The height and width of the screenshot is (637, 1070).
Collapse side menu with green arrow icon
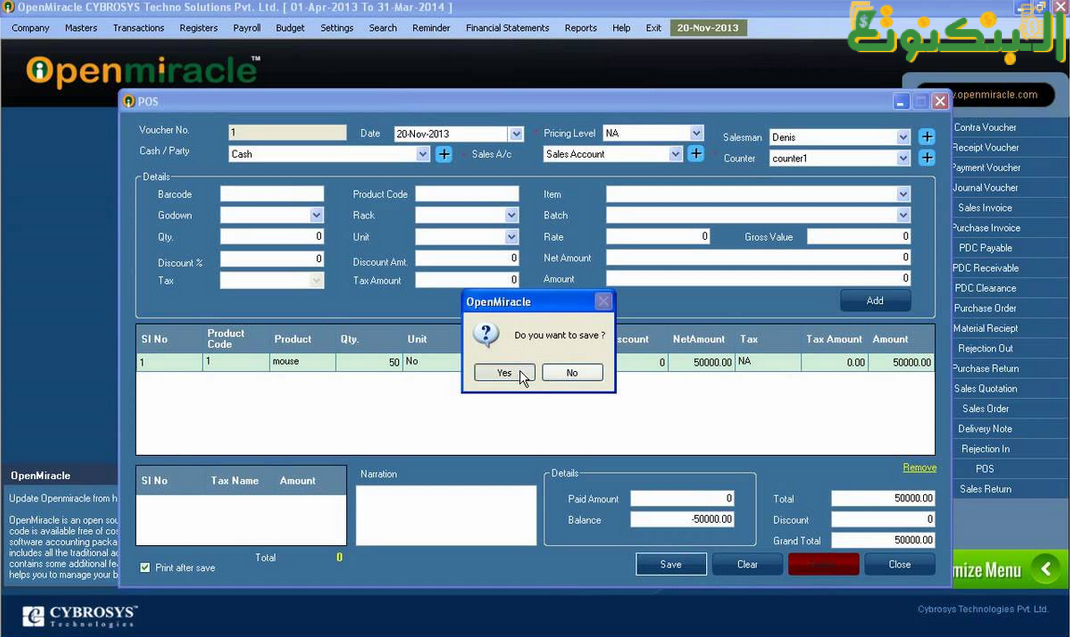click(1045, 568)
